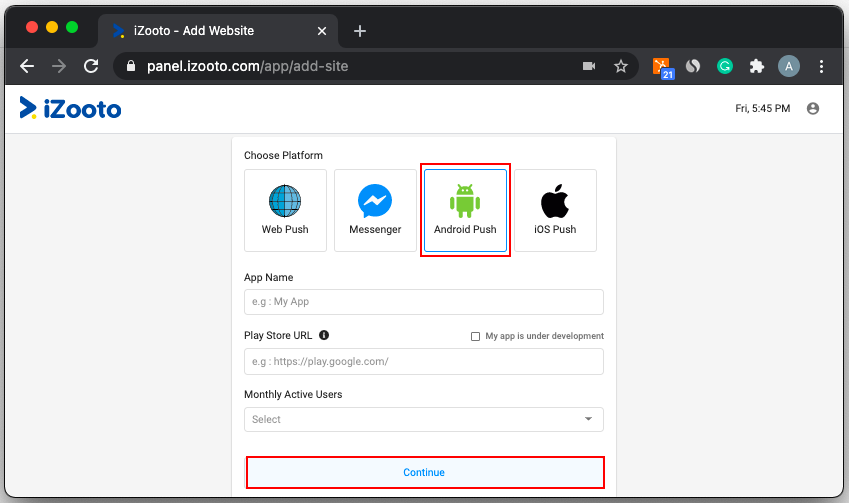Select the Web Push platform

click(285, 210)
